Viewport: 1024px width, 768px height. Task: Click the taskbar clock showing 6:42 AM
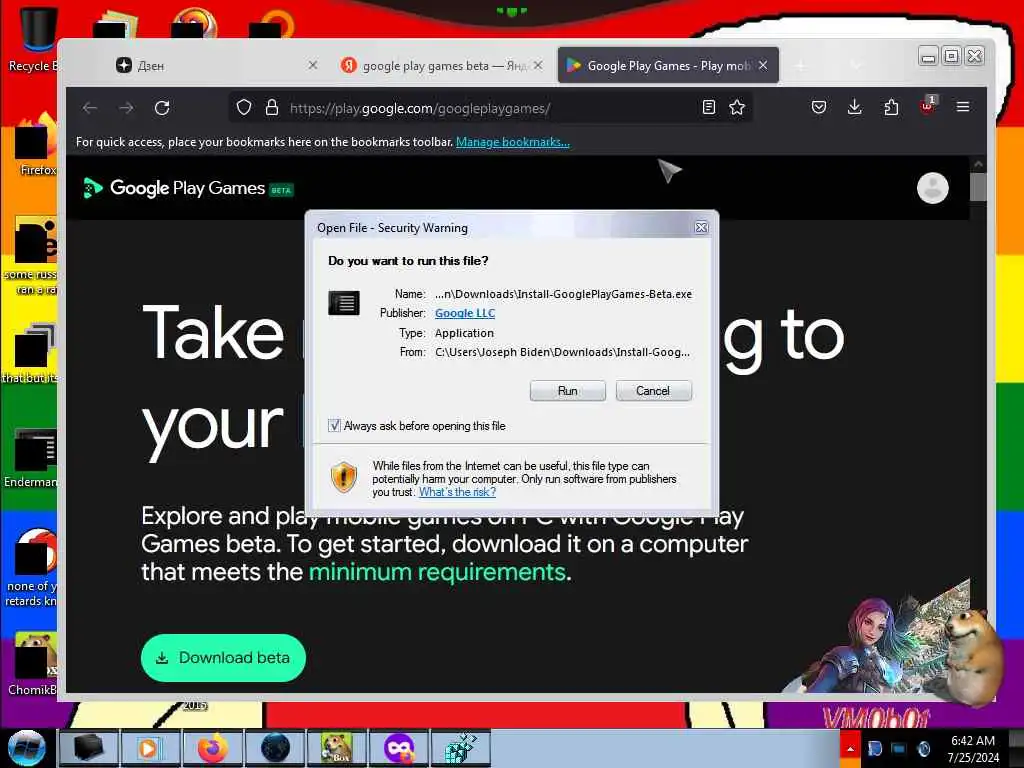click(x=972, y=749)
